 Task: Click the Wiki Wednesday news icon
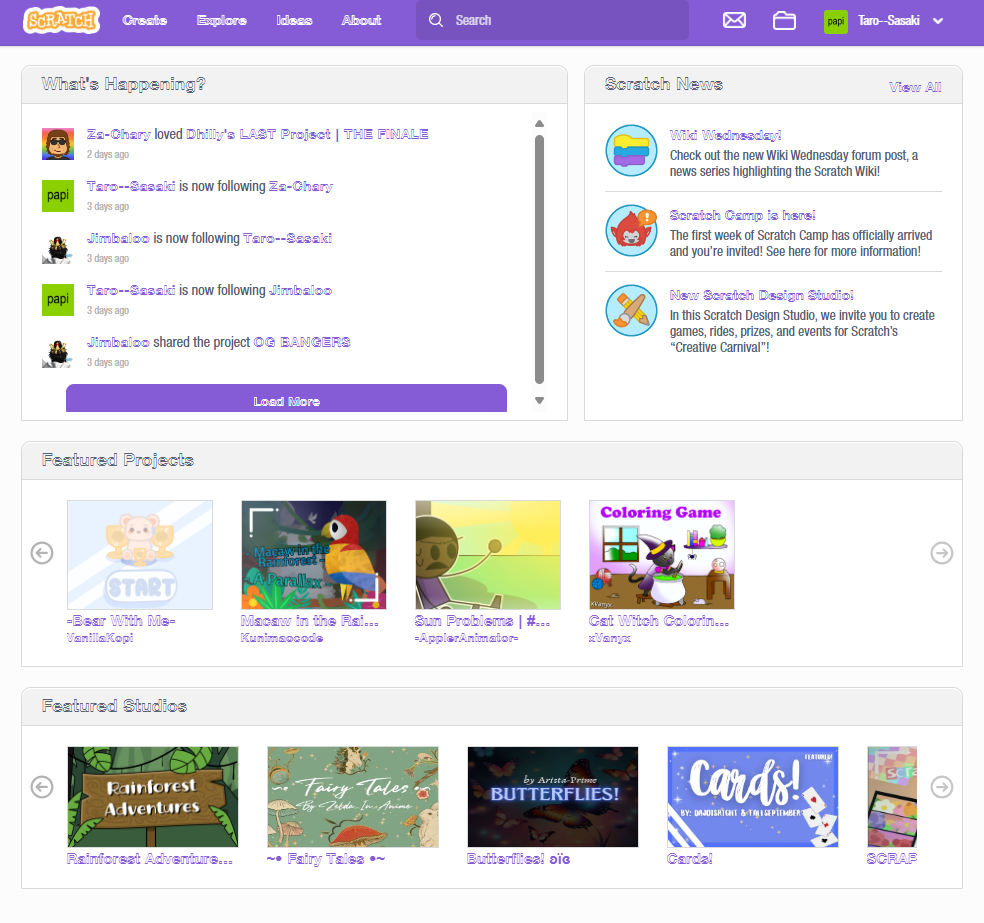[x=631, y=151]
